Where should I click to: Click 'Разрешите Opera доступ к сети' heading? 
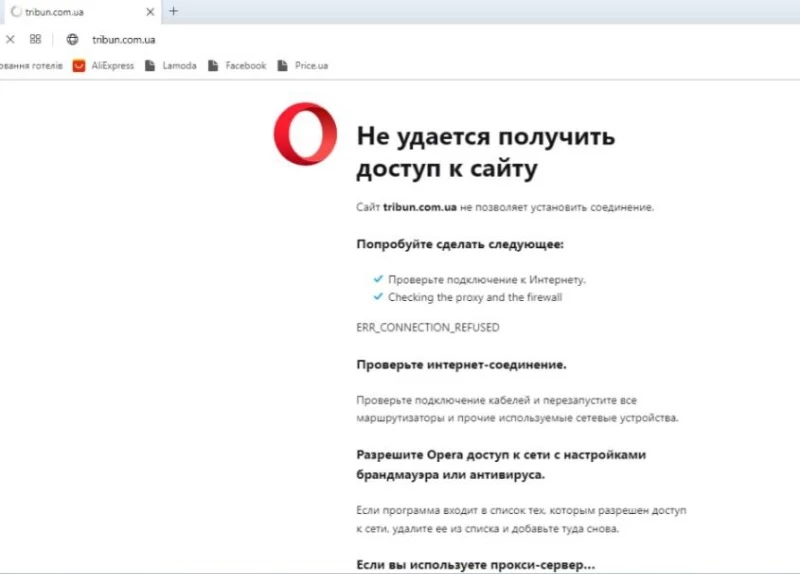point(501,464)
